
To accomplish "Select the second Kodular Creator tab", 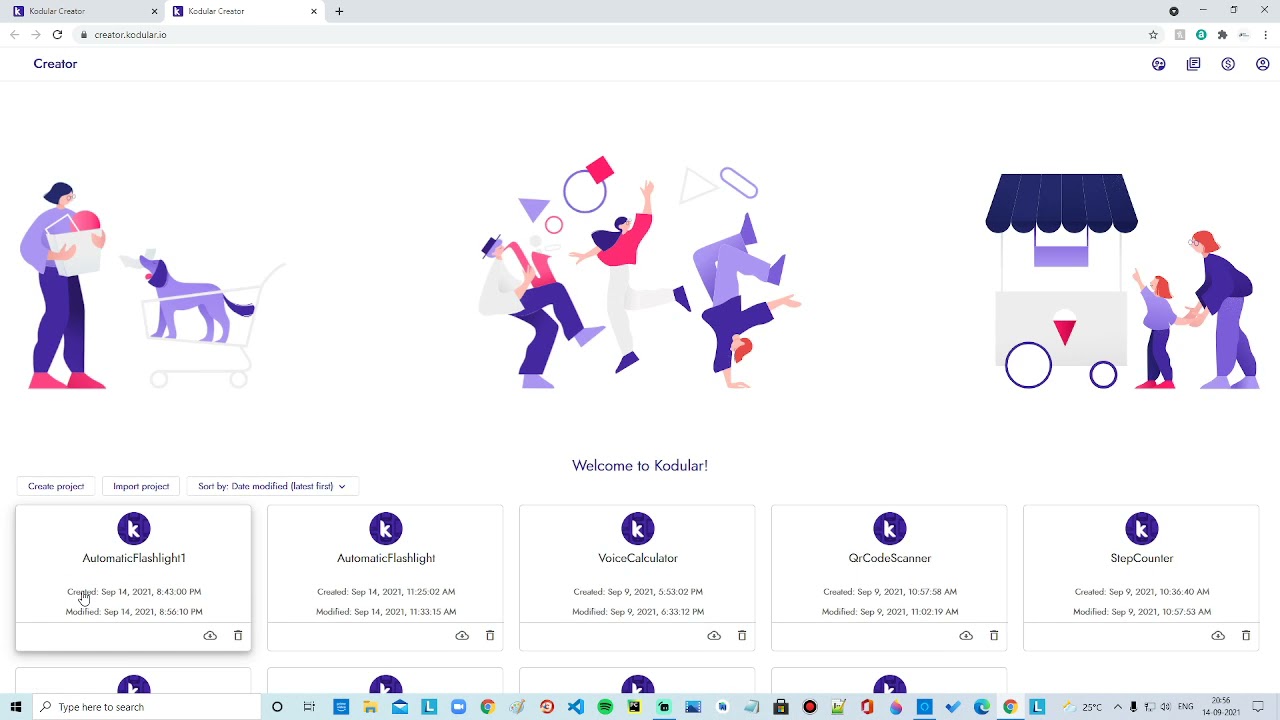I will pos(243,11).
